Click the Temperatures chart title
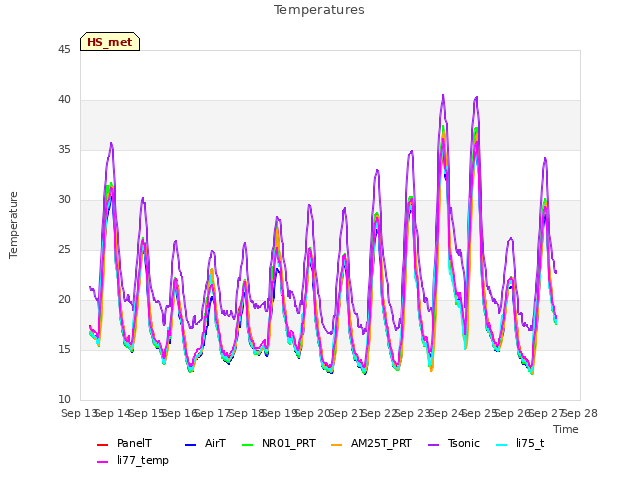The width and height of the screenshot is (640, 480). 319,10
